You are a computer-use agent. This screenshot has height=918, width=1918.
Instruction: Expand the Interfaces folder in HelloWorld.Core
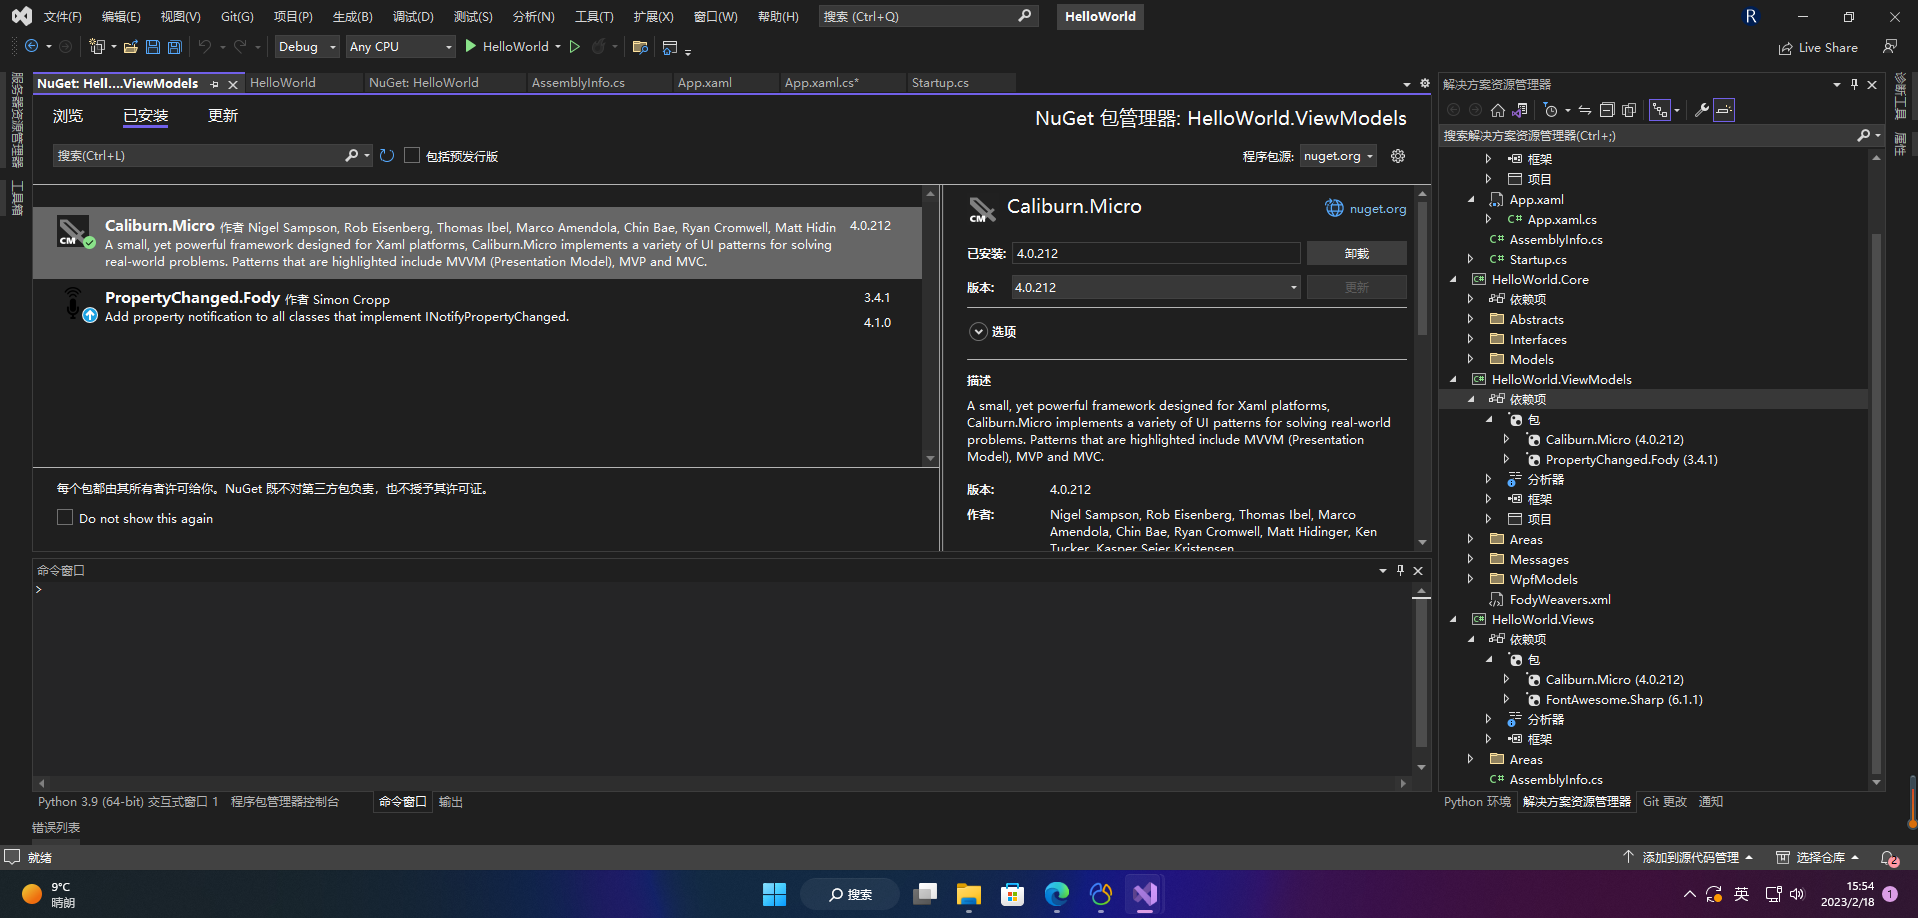tap(1470, 340)
